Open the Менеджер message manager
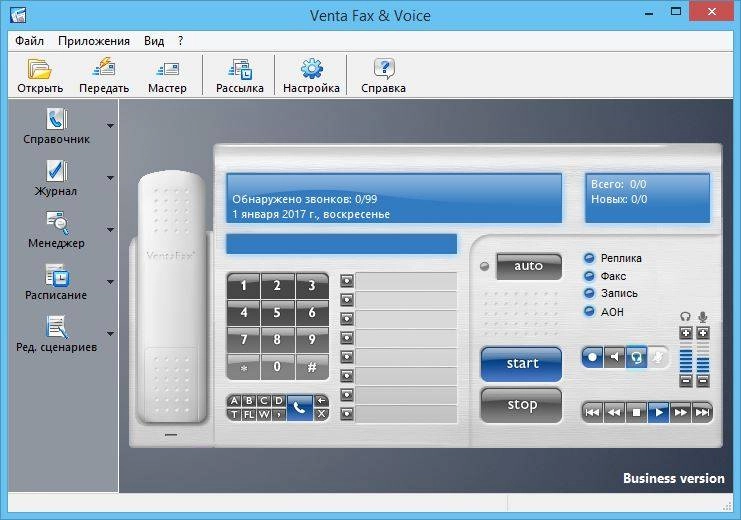The width and height of the screenshot is (741, 520). (x=56, y=230)
